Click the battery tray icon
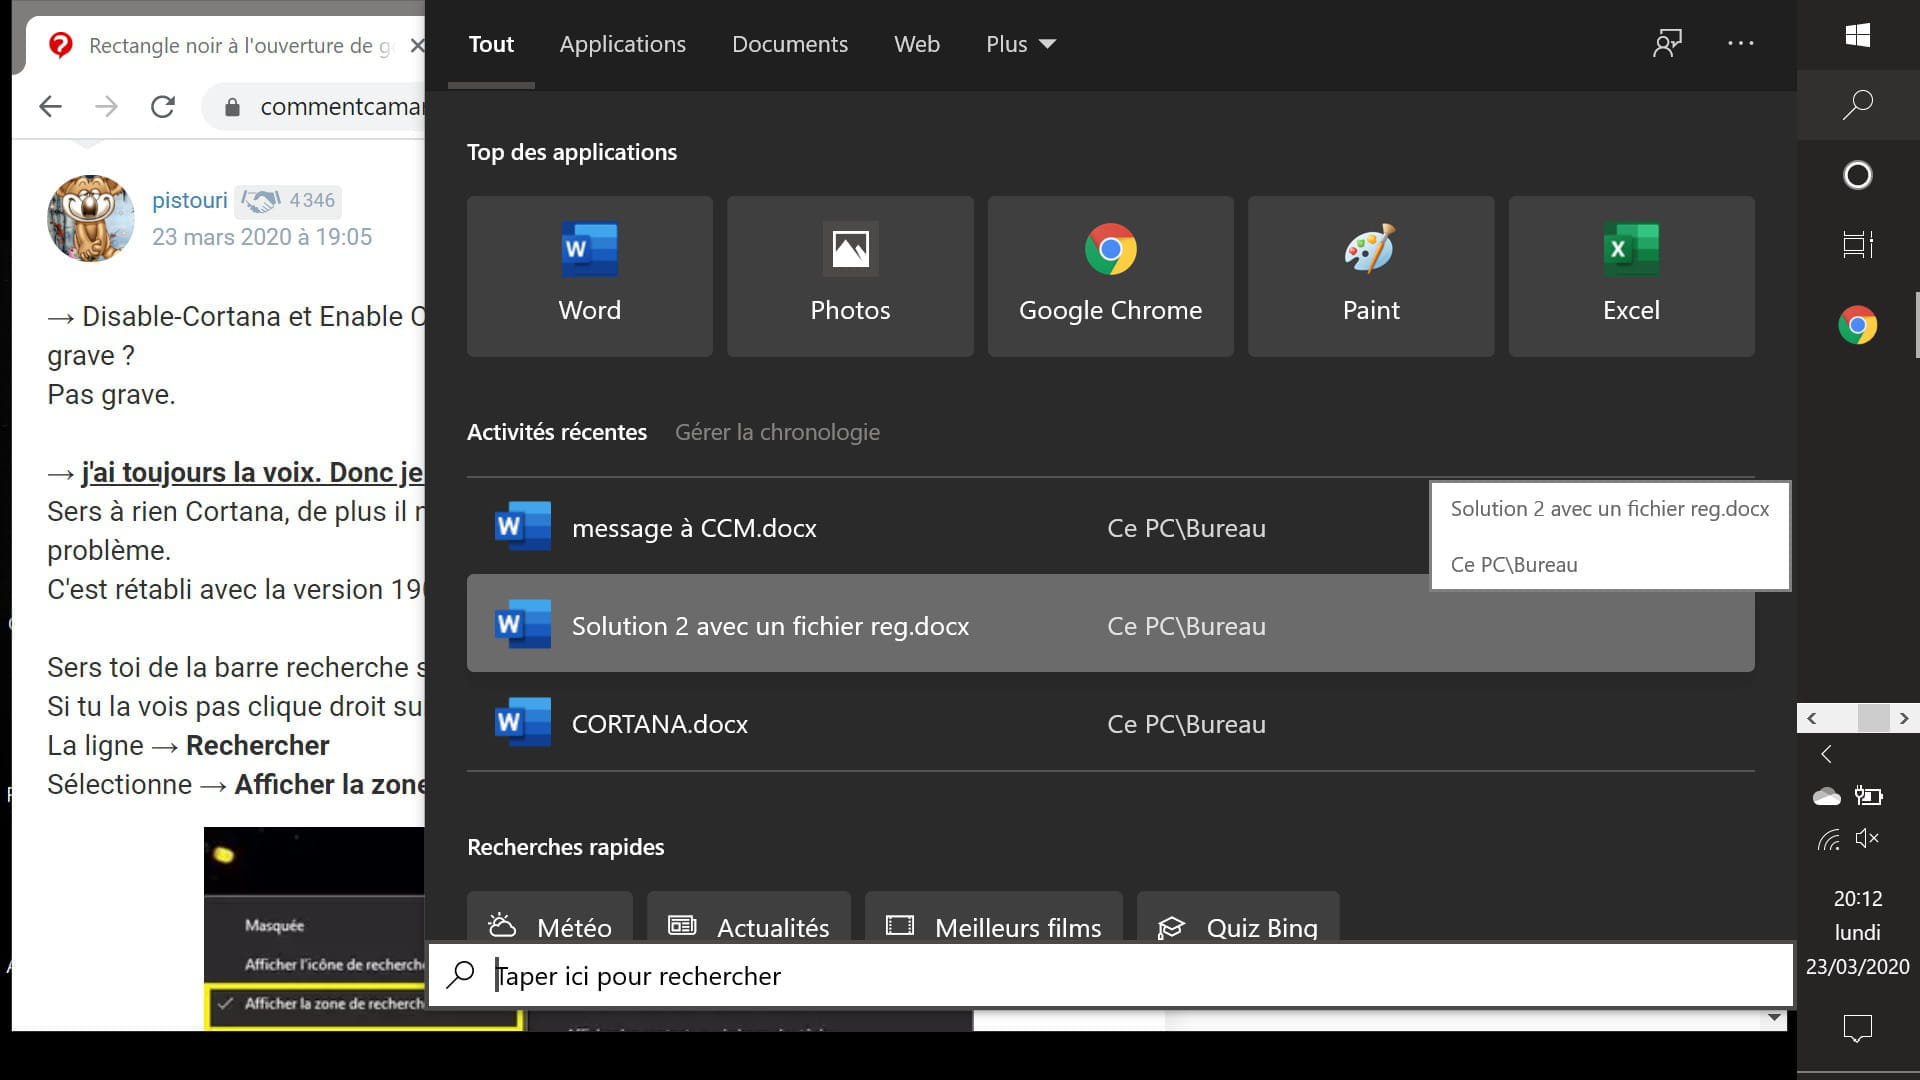 tap(1868, 796)
